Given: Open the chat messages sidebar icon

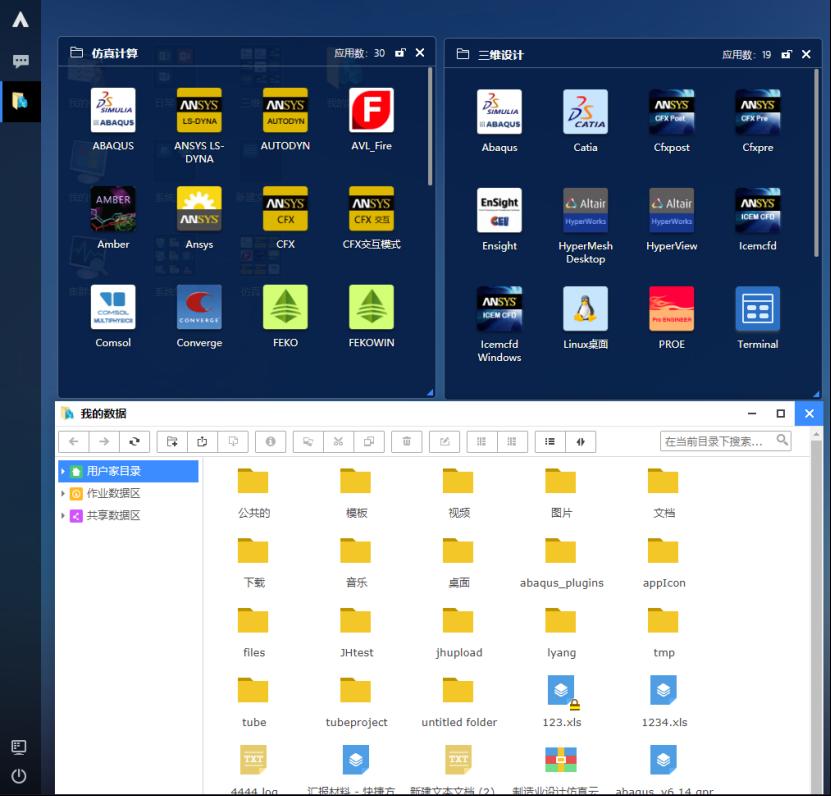Looking at the screenshot, I should 20,61.
